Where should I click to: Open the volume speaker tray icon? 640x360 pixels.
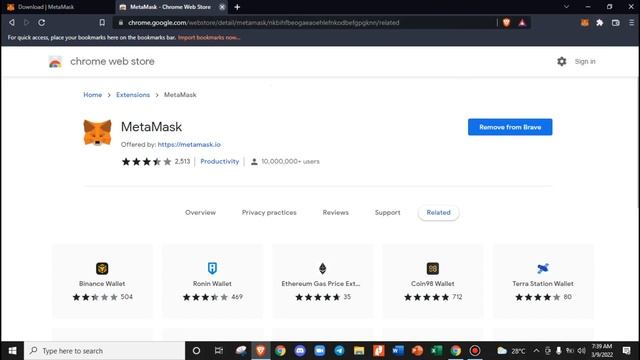582,351
